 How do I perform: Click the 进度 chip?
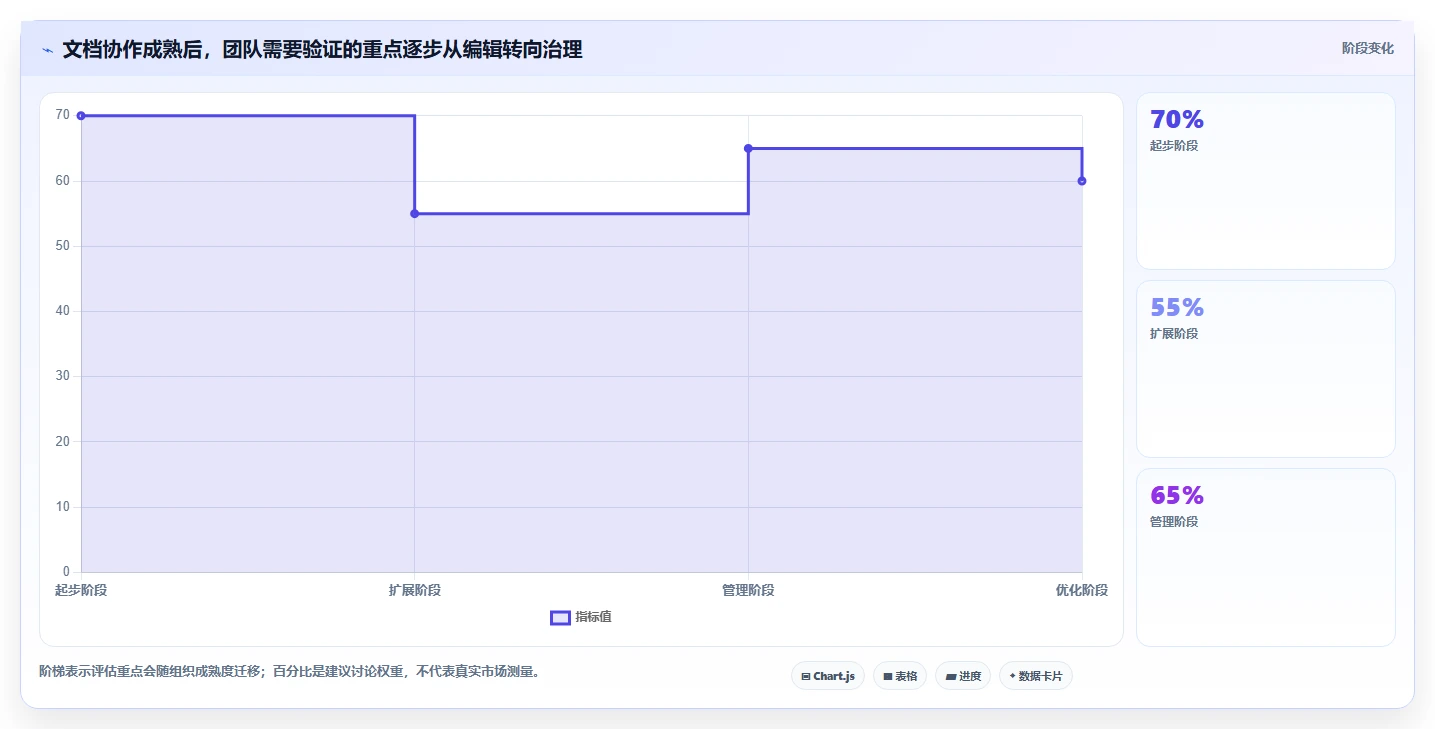[x=963, y=676]
